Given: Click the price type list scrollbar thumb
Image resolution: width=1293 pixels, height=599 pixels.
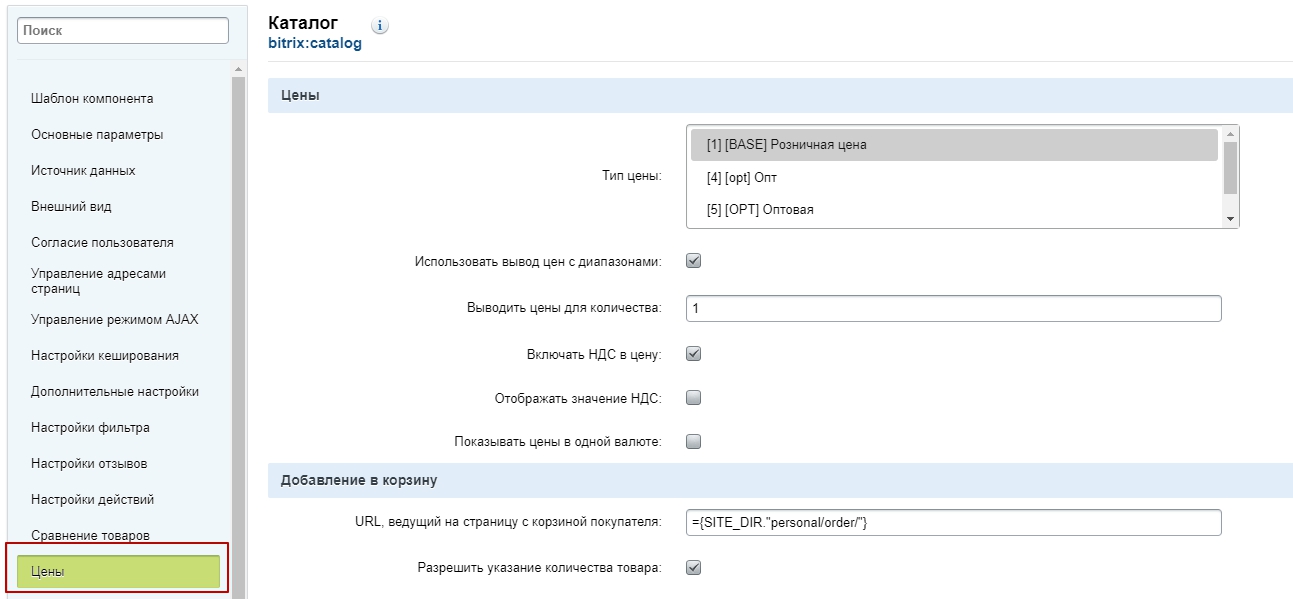Looking at the screenshot, I should pos(1230,167).
